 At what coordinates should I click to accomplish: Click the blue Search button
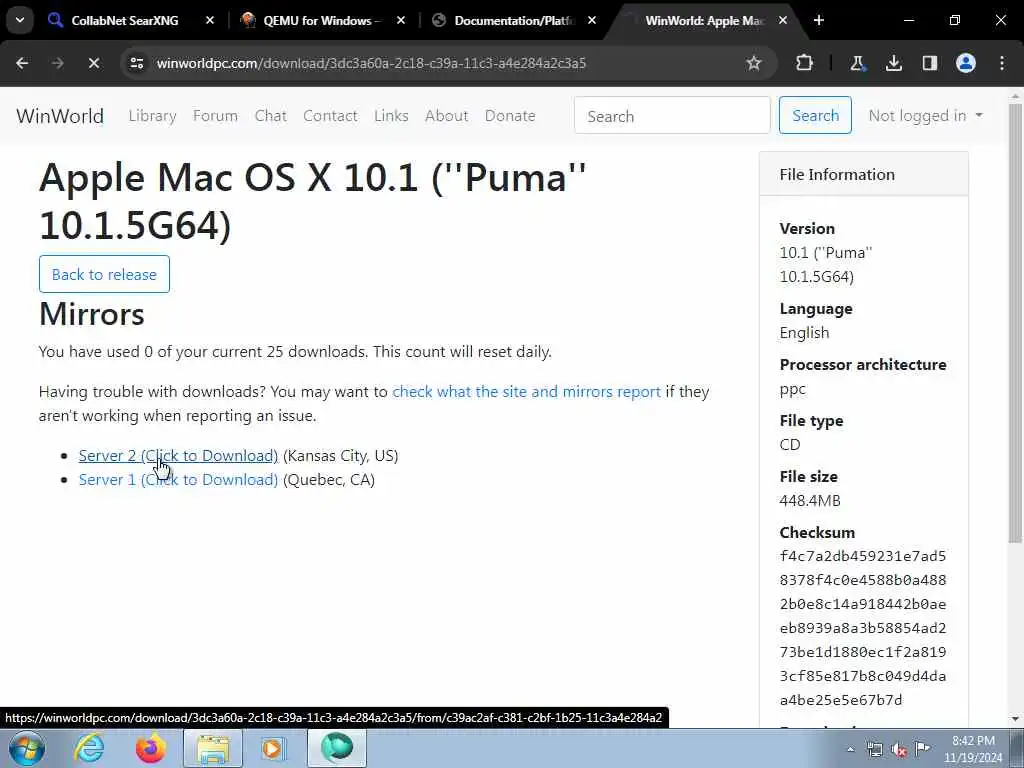(x=815, y=116)
